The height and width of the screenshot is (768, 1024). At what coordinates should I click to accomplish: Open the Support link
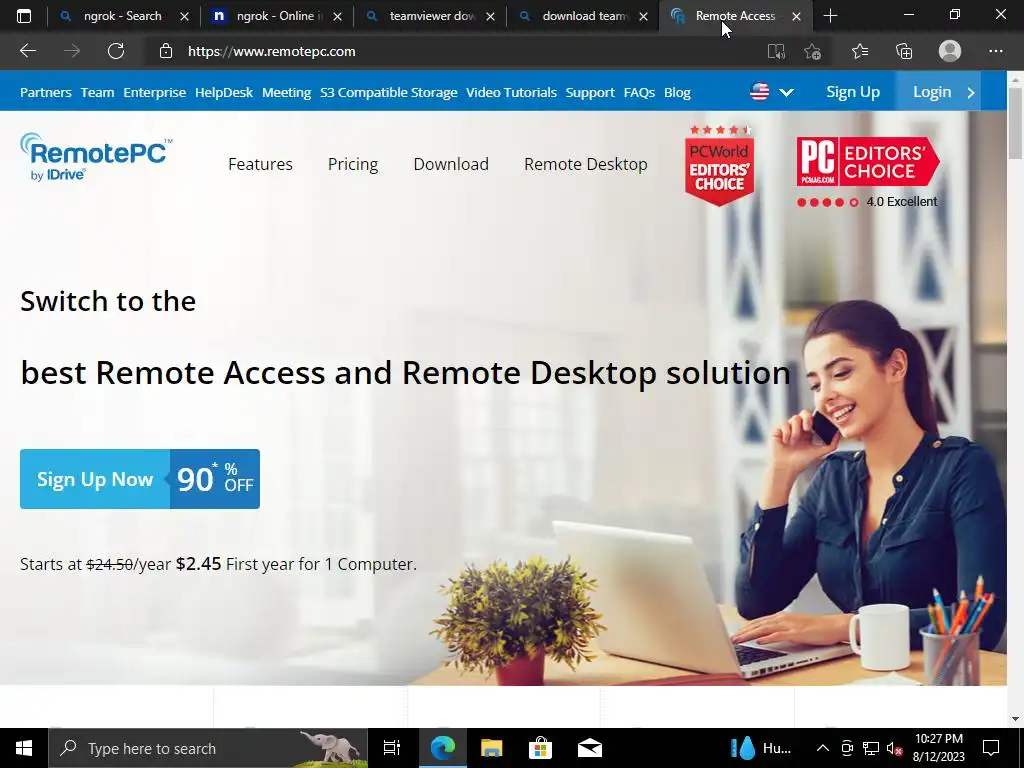tap(590, 92)
